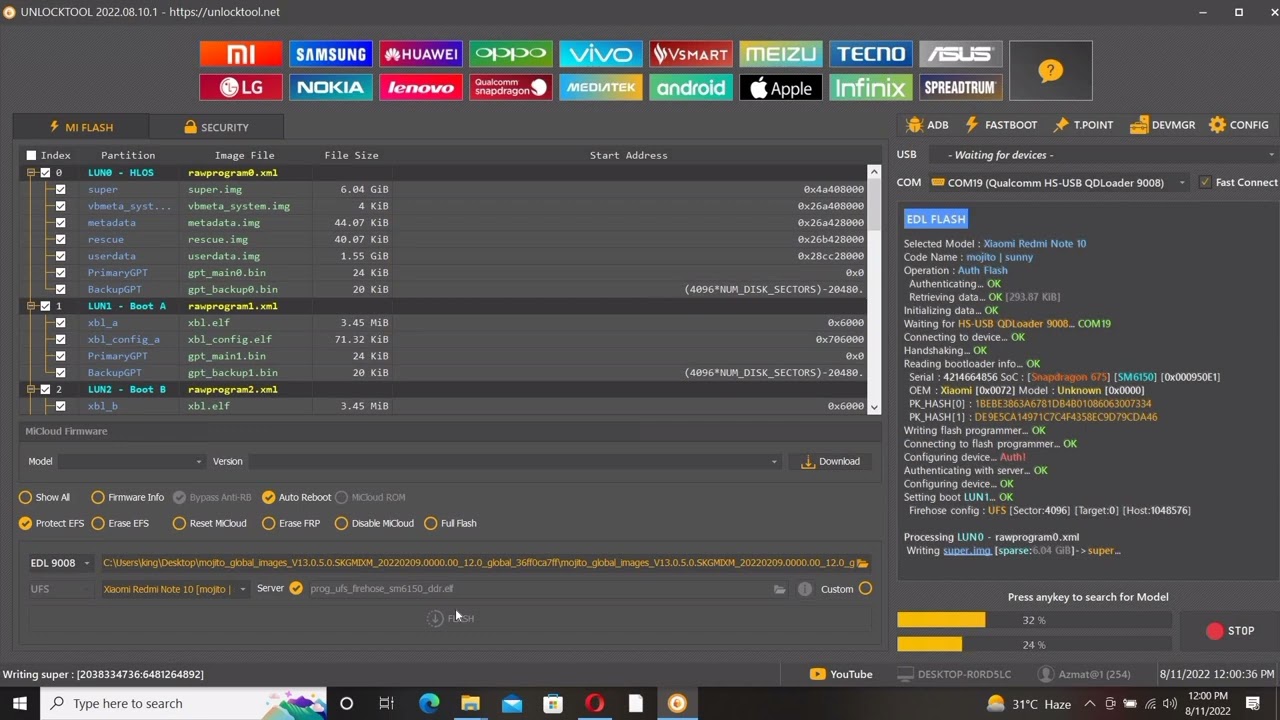Uncheck the xbl_a partition checkbox

[x=61, y=323]
